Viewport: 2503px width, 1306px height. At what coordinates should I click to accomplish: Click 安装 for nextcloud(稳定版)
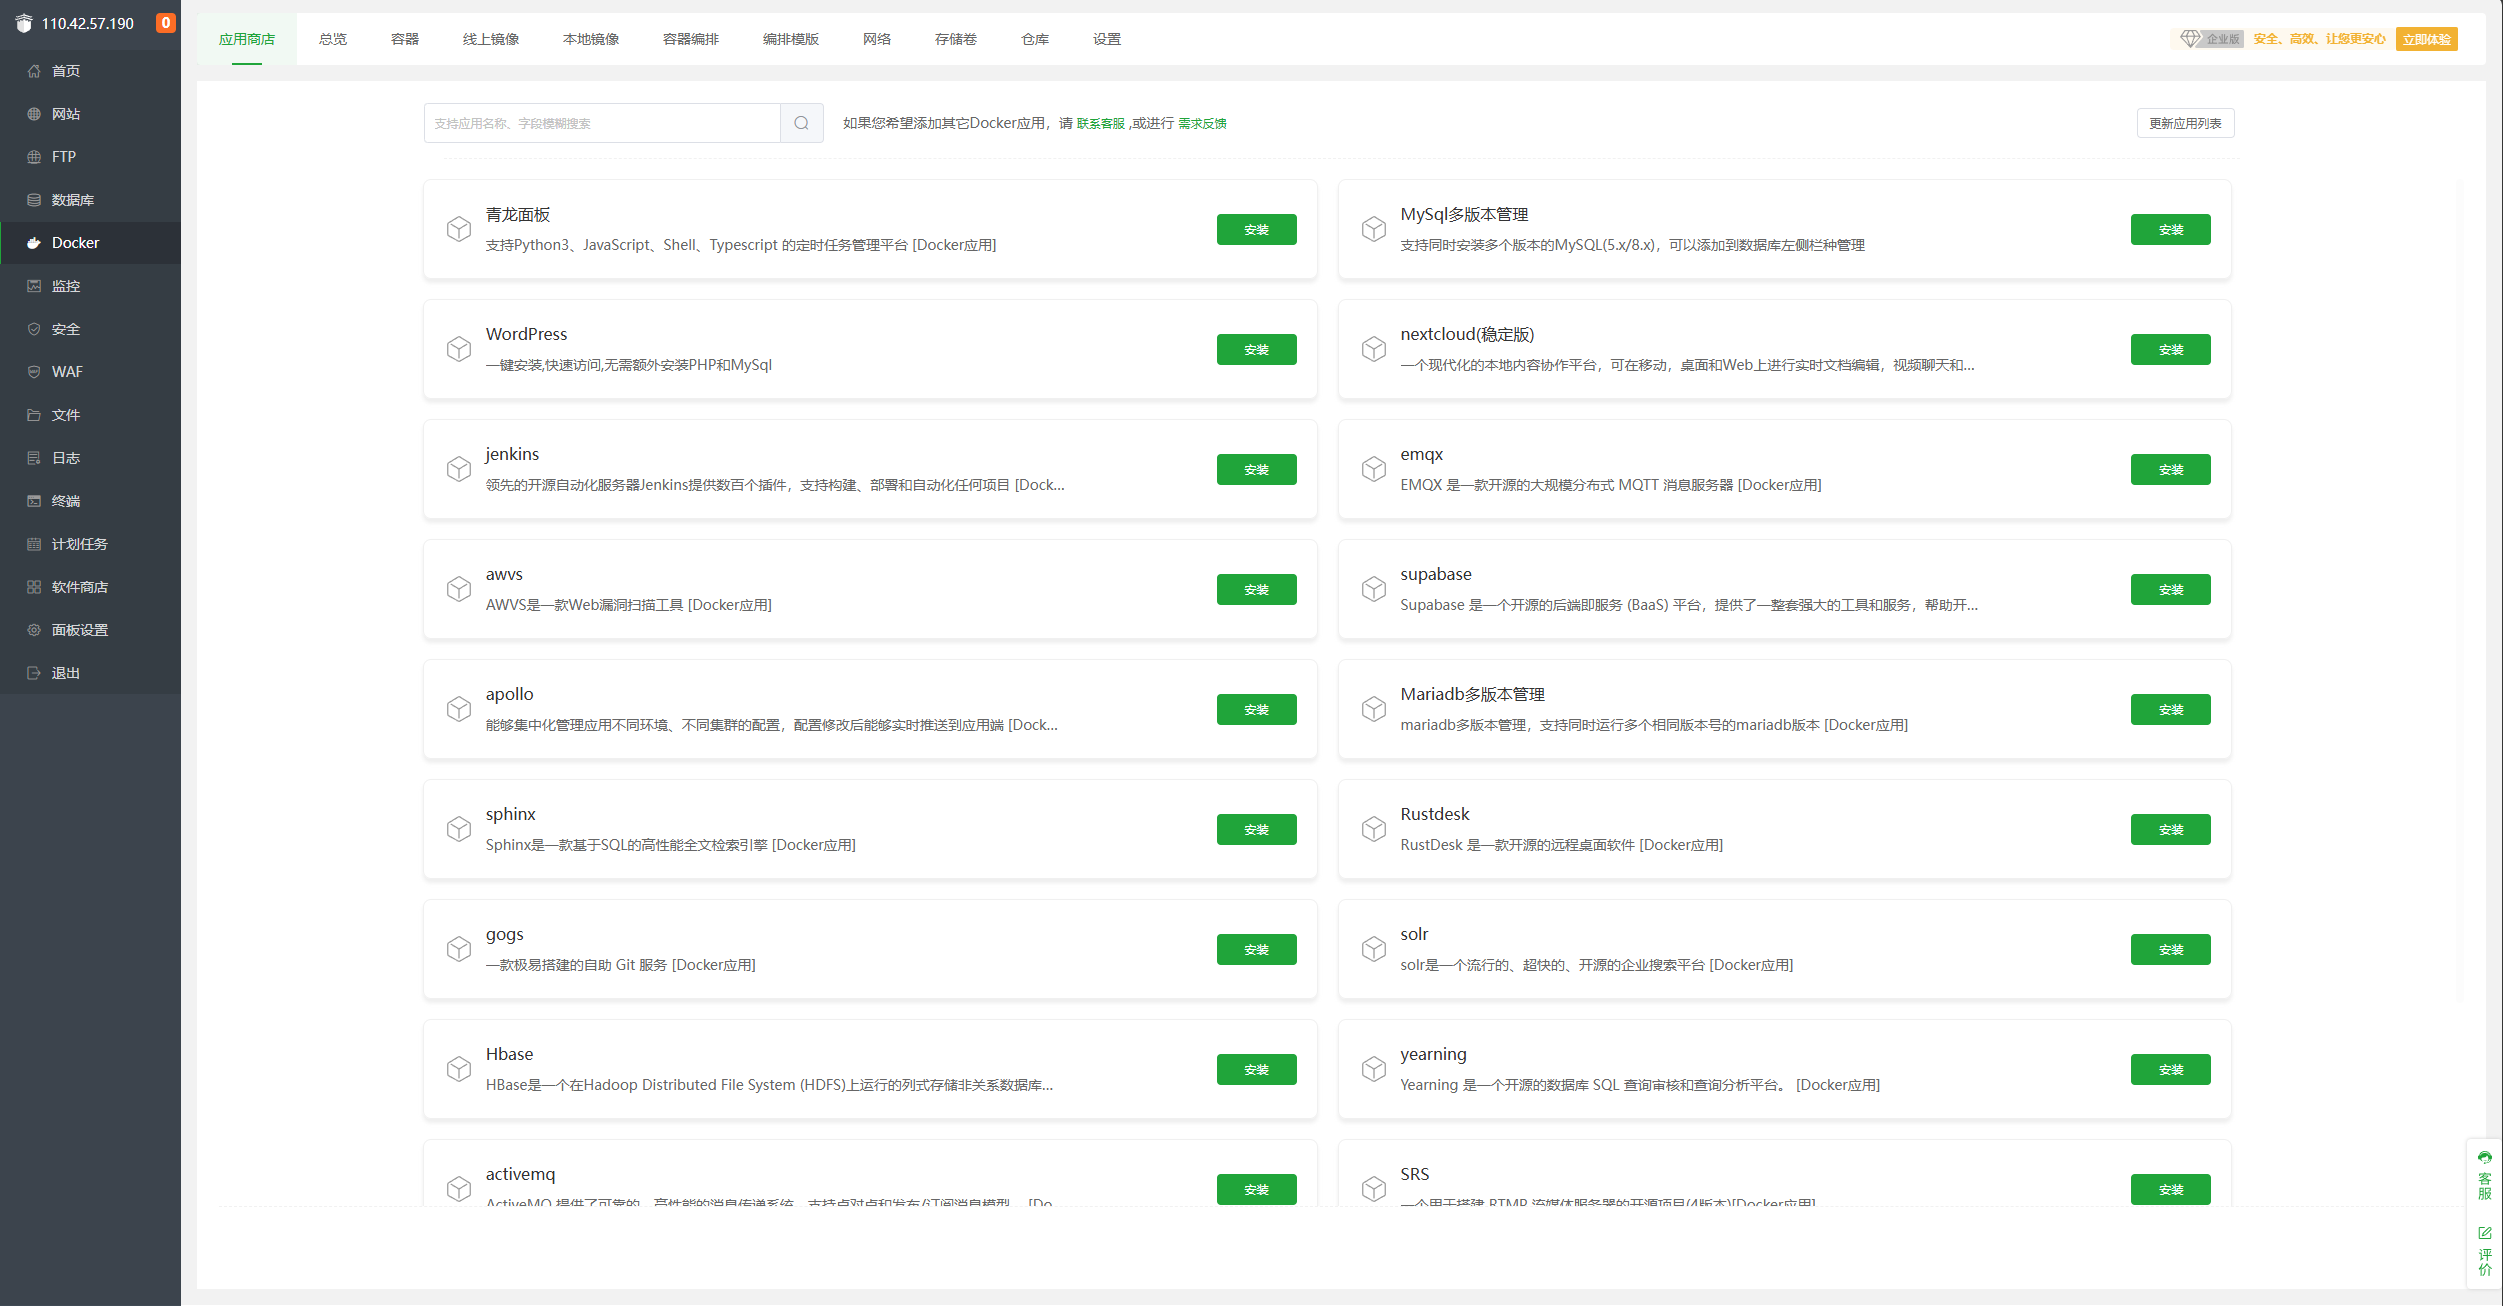tap(2171, 349)
